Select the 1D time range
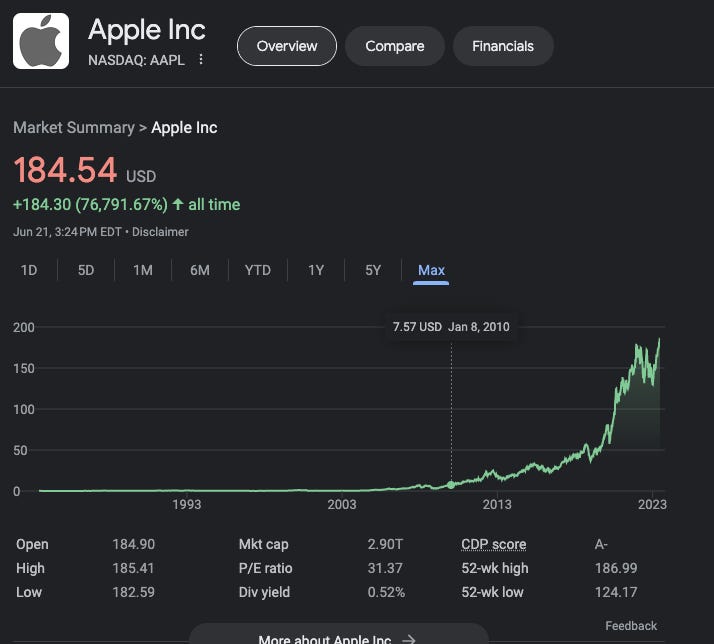This screenshot has width=714, height=644. pos(29,270)
